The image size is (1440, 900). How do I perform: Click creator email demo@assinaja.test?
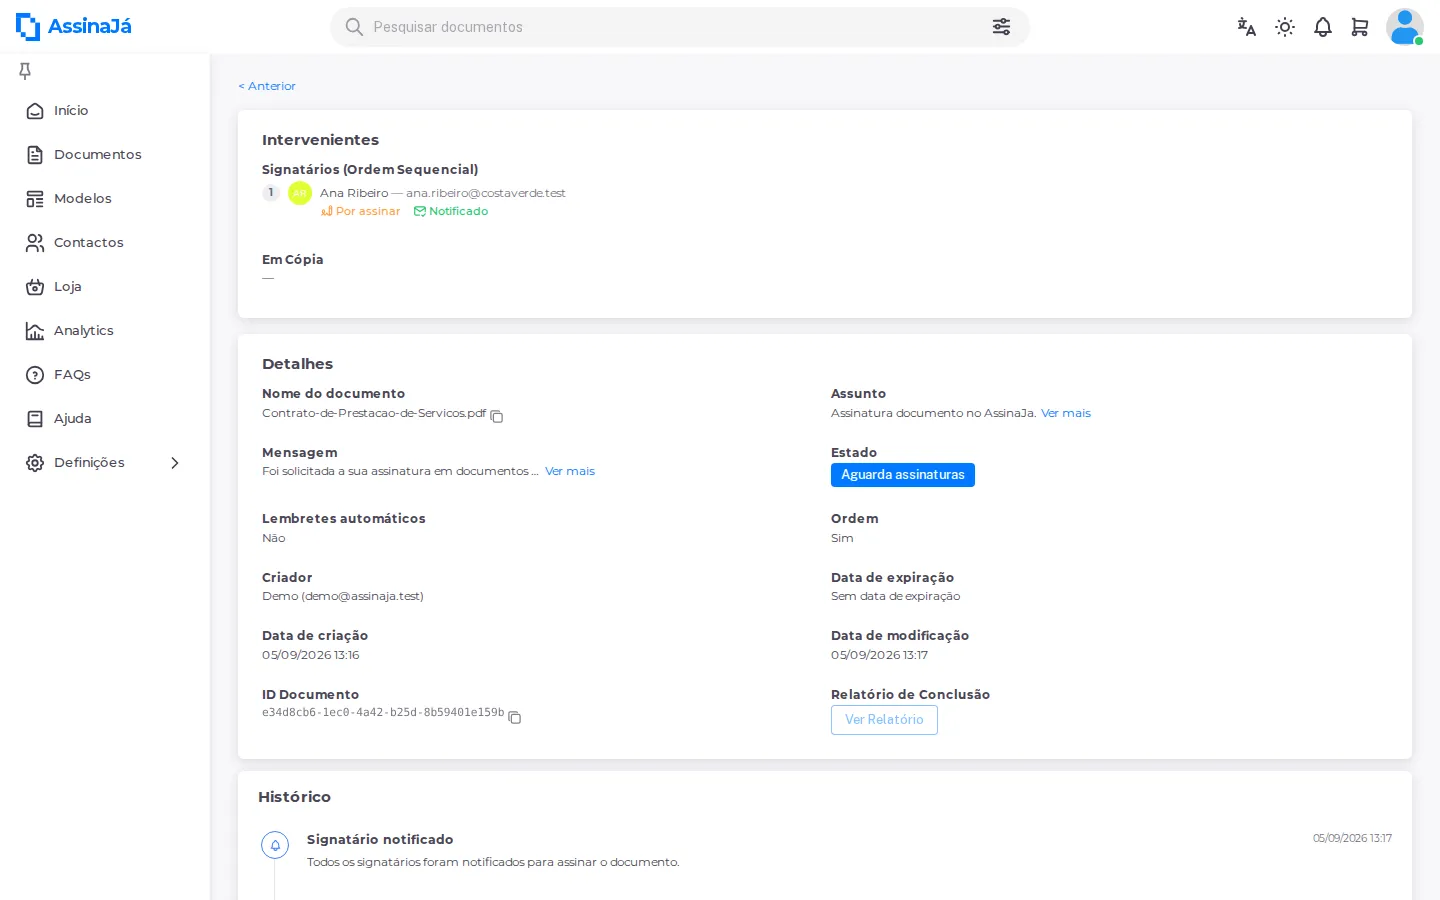tap(362, 596)
